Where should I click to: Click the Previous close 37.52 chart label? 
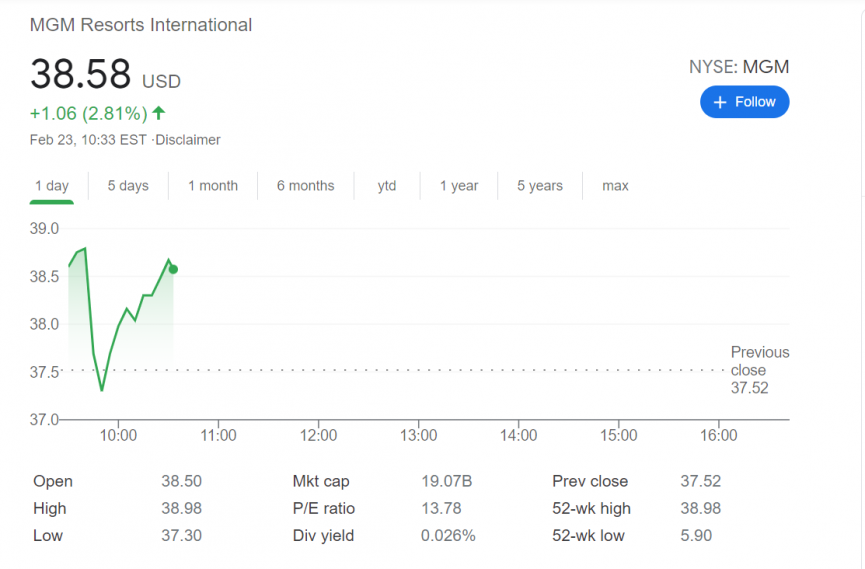tap(760, 370)
